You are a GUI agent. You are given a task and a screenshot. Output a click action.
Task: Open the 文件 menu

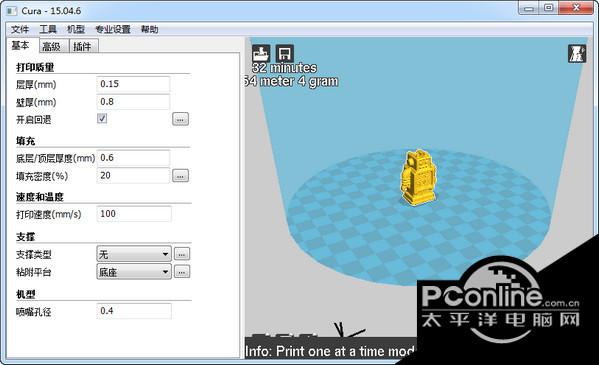(20, 29)
